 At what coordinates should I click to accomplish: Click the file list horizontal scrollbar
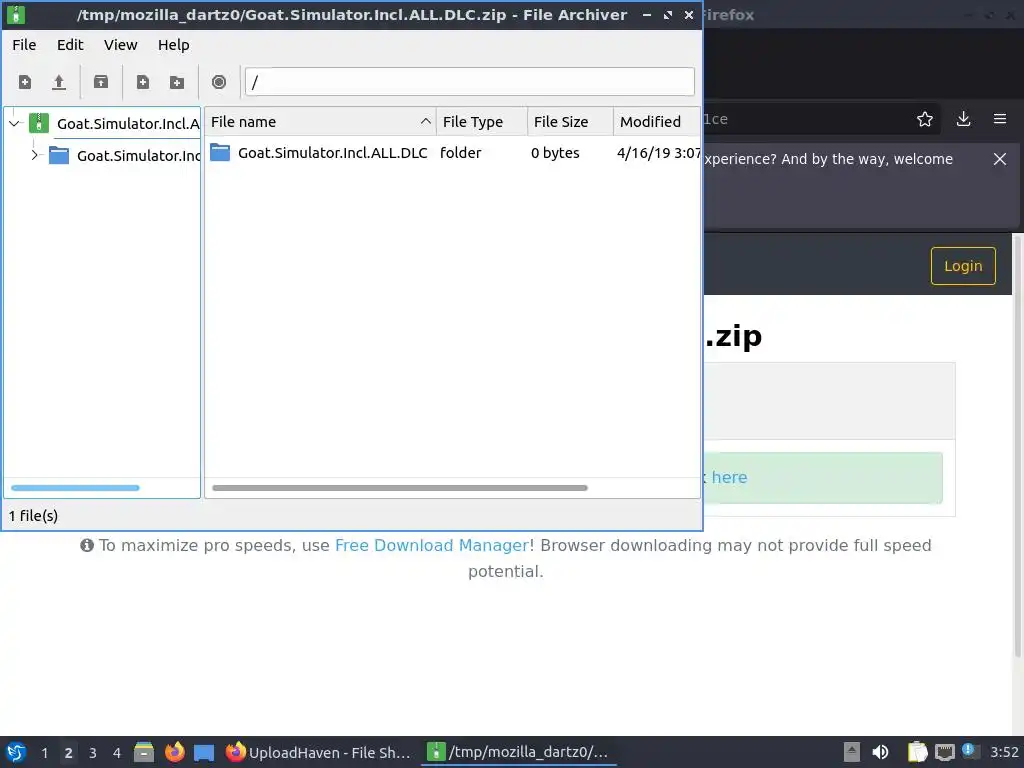pos(400,488)
